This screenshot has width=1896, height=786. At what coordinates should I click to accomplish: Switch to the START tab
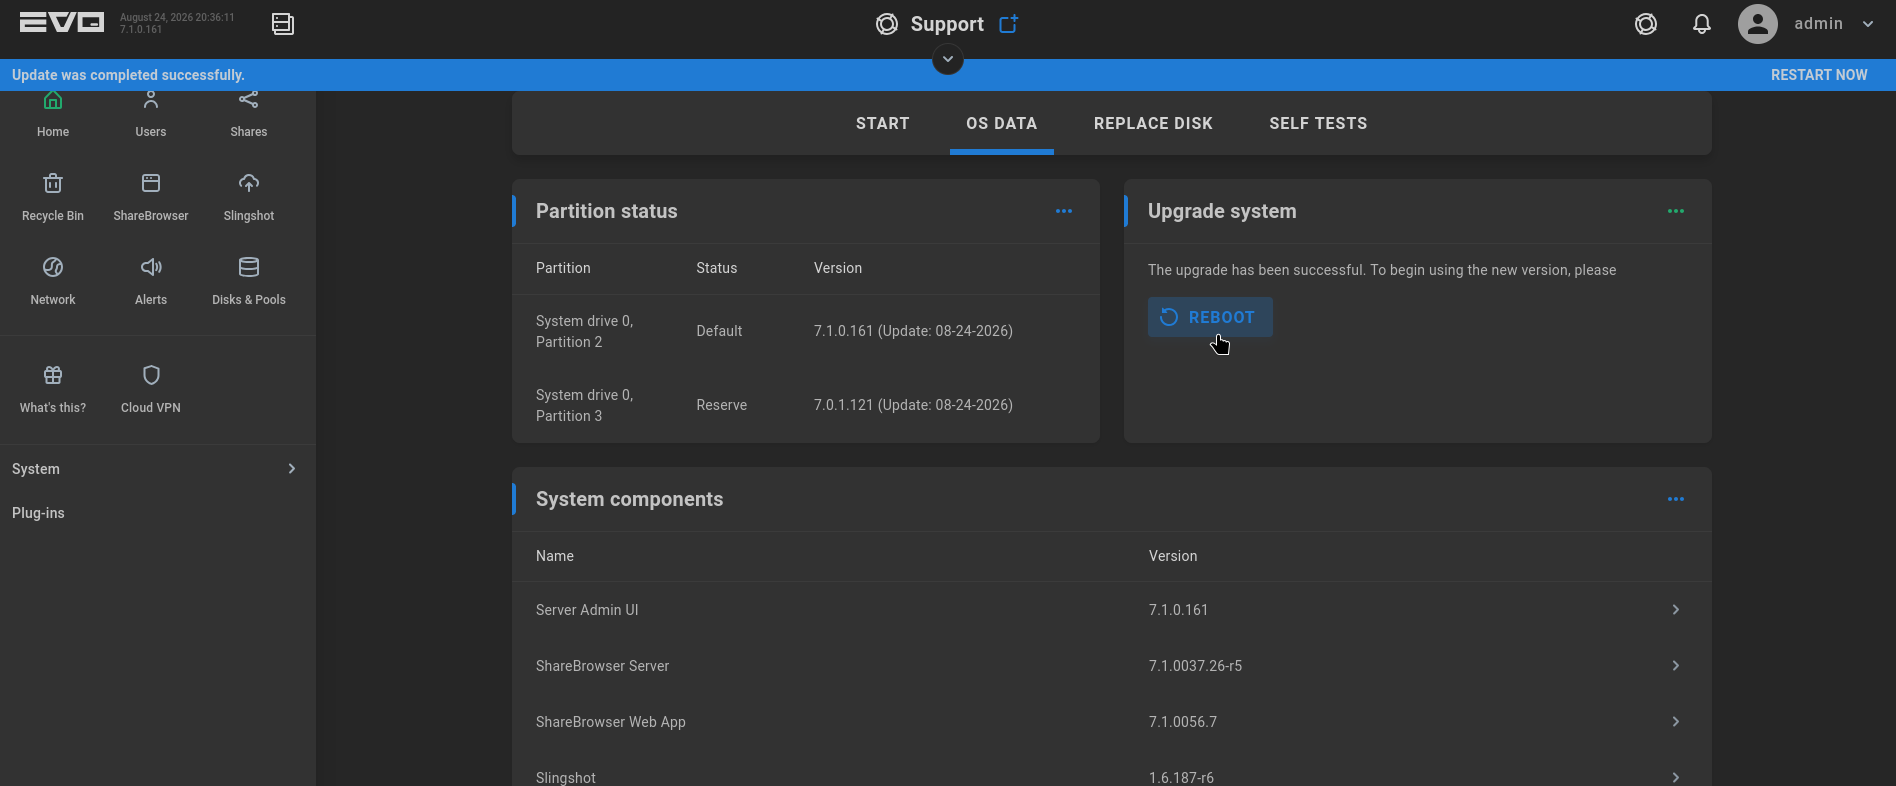[x=883, y=123]
